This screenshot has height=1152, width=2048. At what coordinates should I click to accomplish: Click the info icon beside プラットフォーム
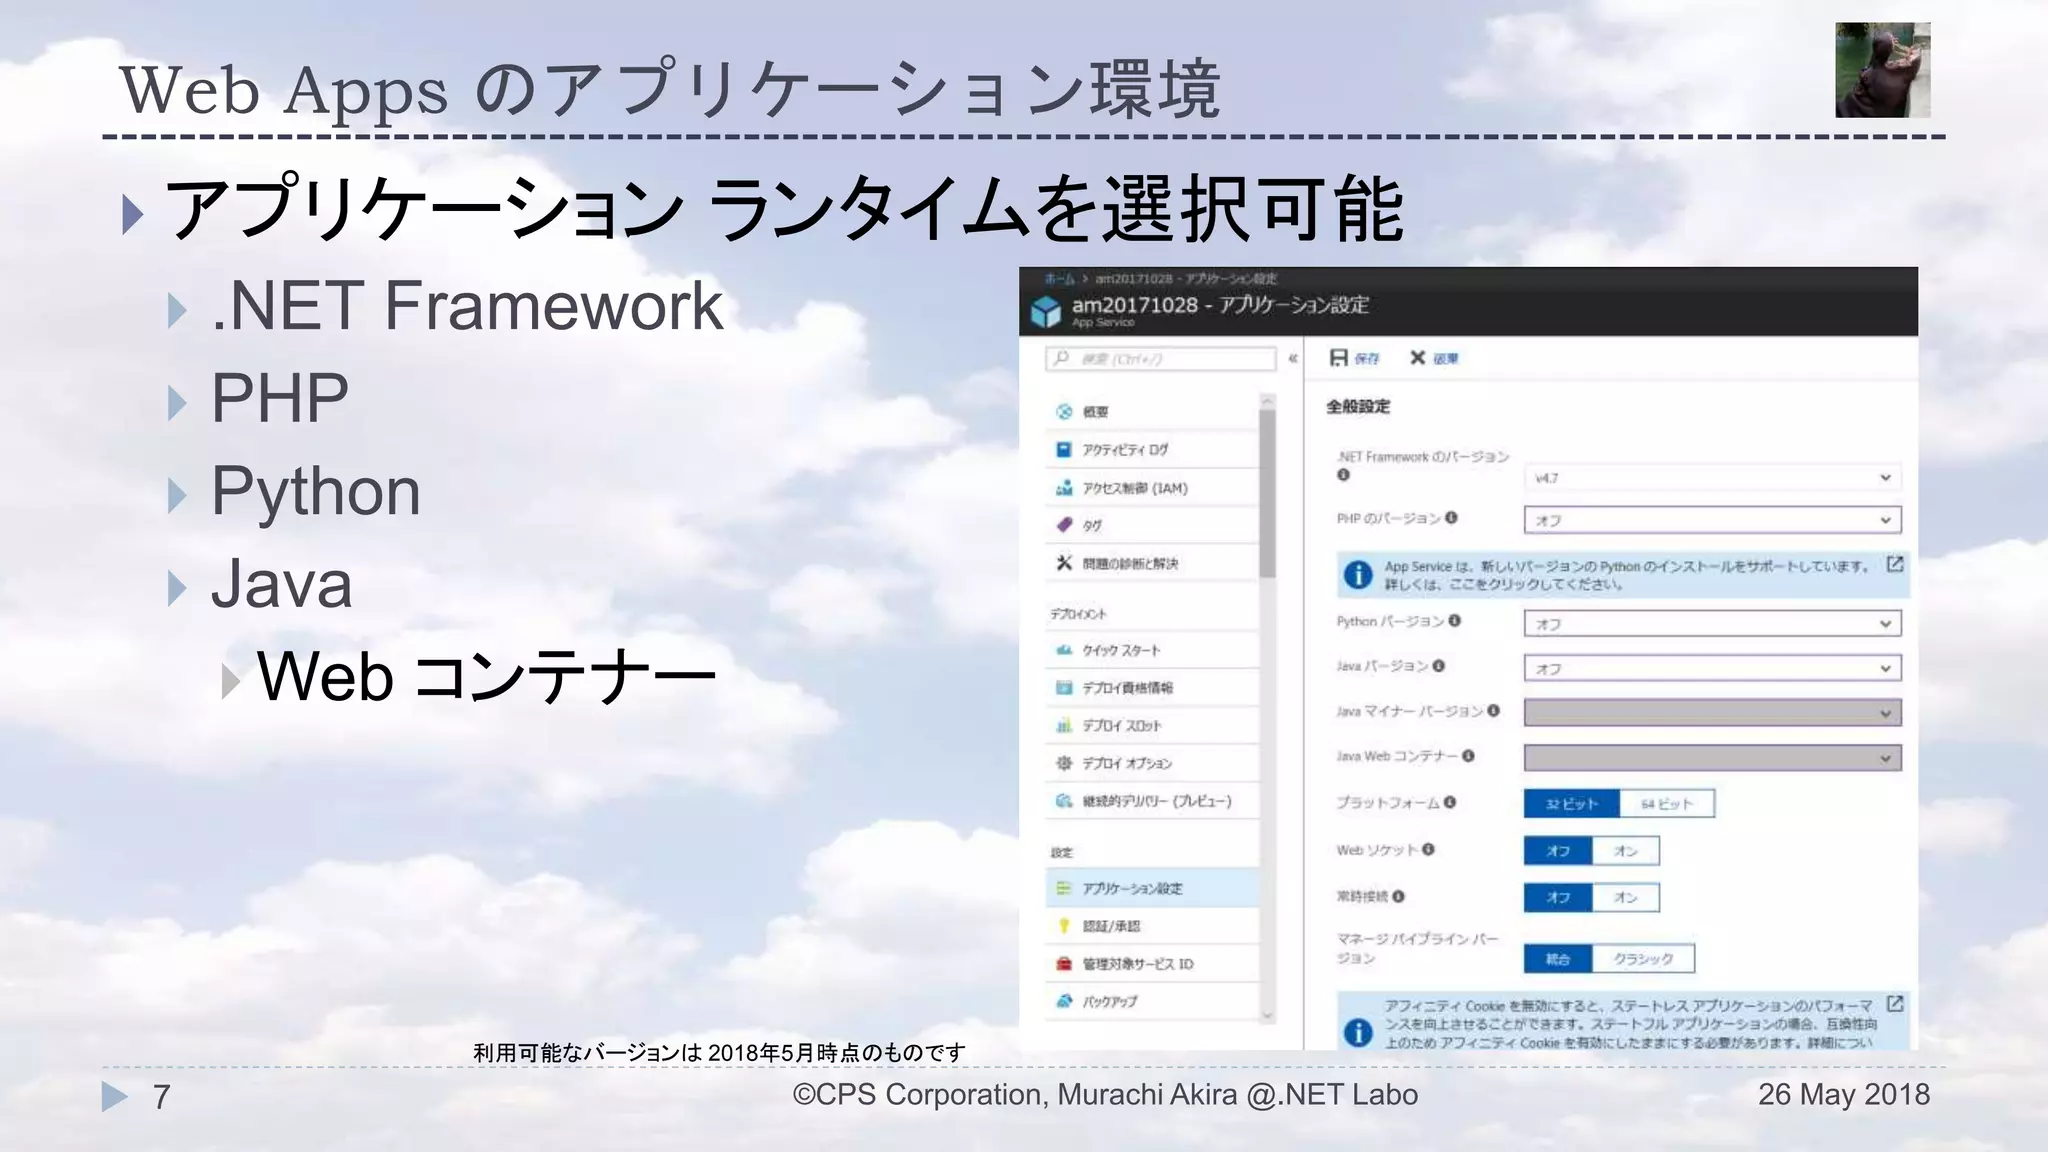(1449, 802)
